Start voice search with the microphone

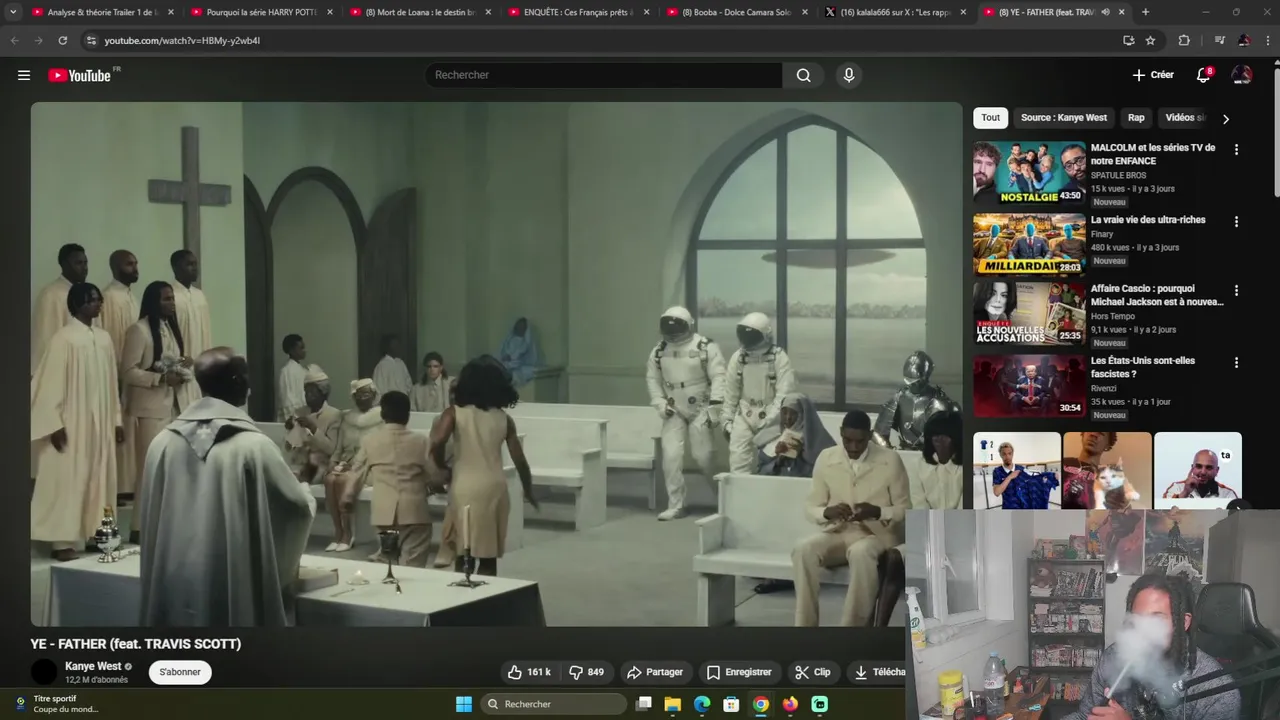[x=849, y=75]
